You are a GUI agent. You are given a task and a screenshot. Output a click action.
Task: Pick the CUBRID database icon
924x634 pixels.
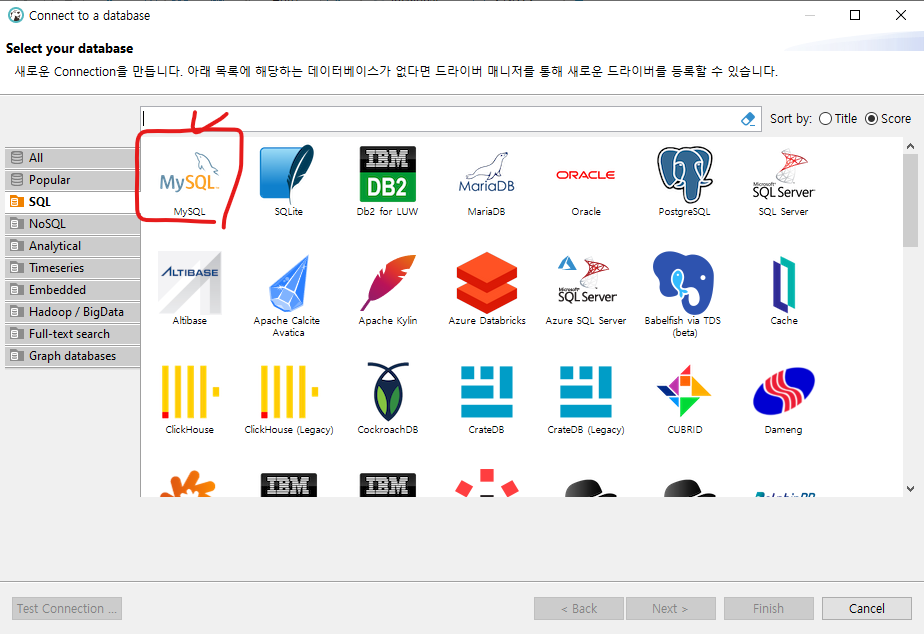click(684, 391)
